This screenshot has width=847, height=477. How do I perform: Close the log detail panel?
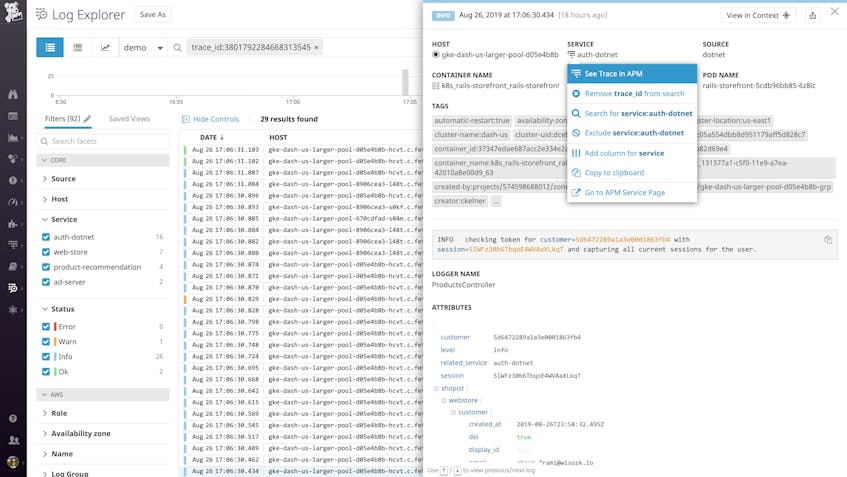point(835,11)
